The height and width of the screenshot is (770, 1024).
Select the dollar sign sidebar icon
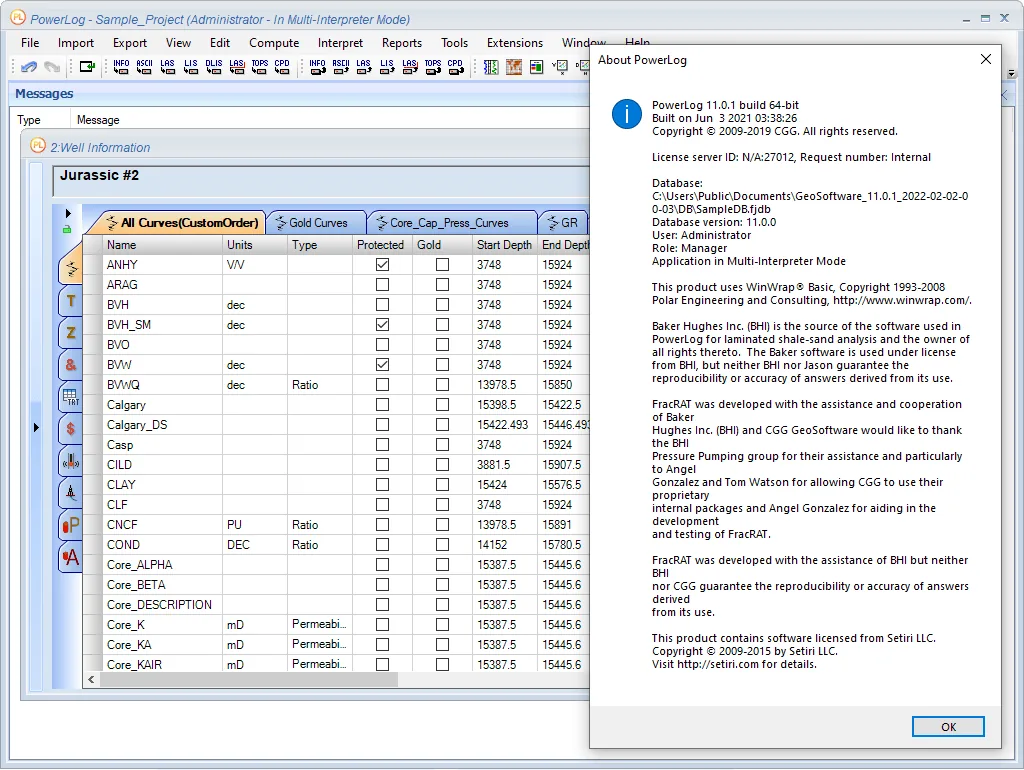71,428
